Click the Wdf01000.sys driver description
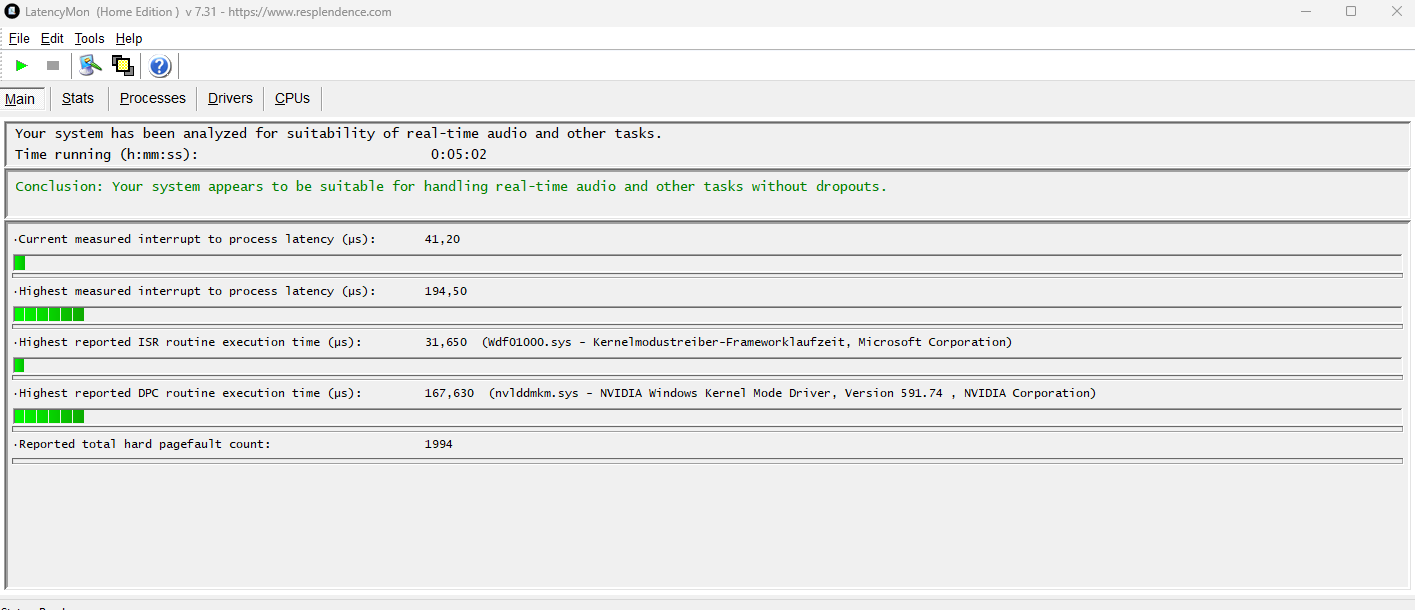Screen dimensions: 1415x610 pyautogui.click(x=747, y=342)
